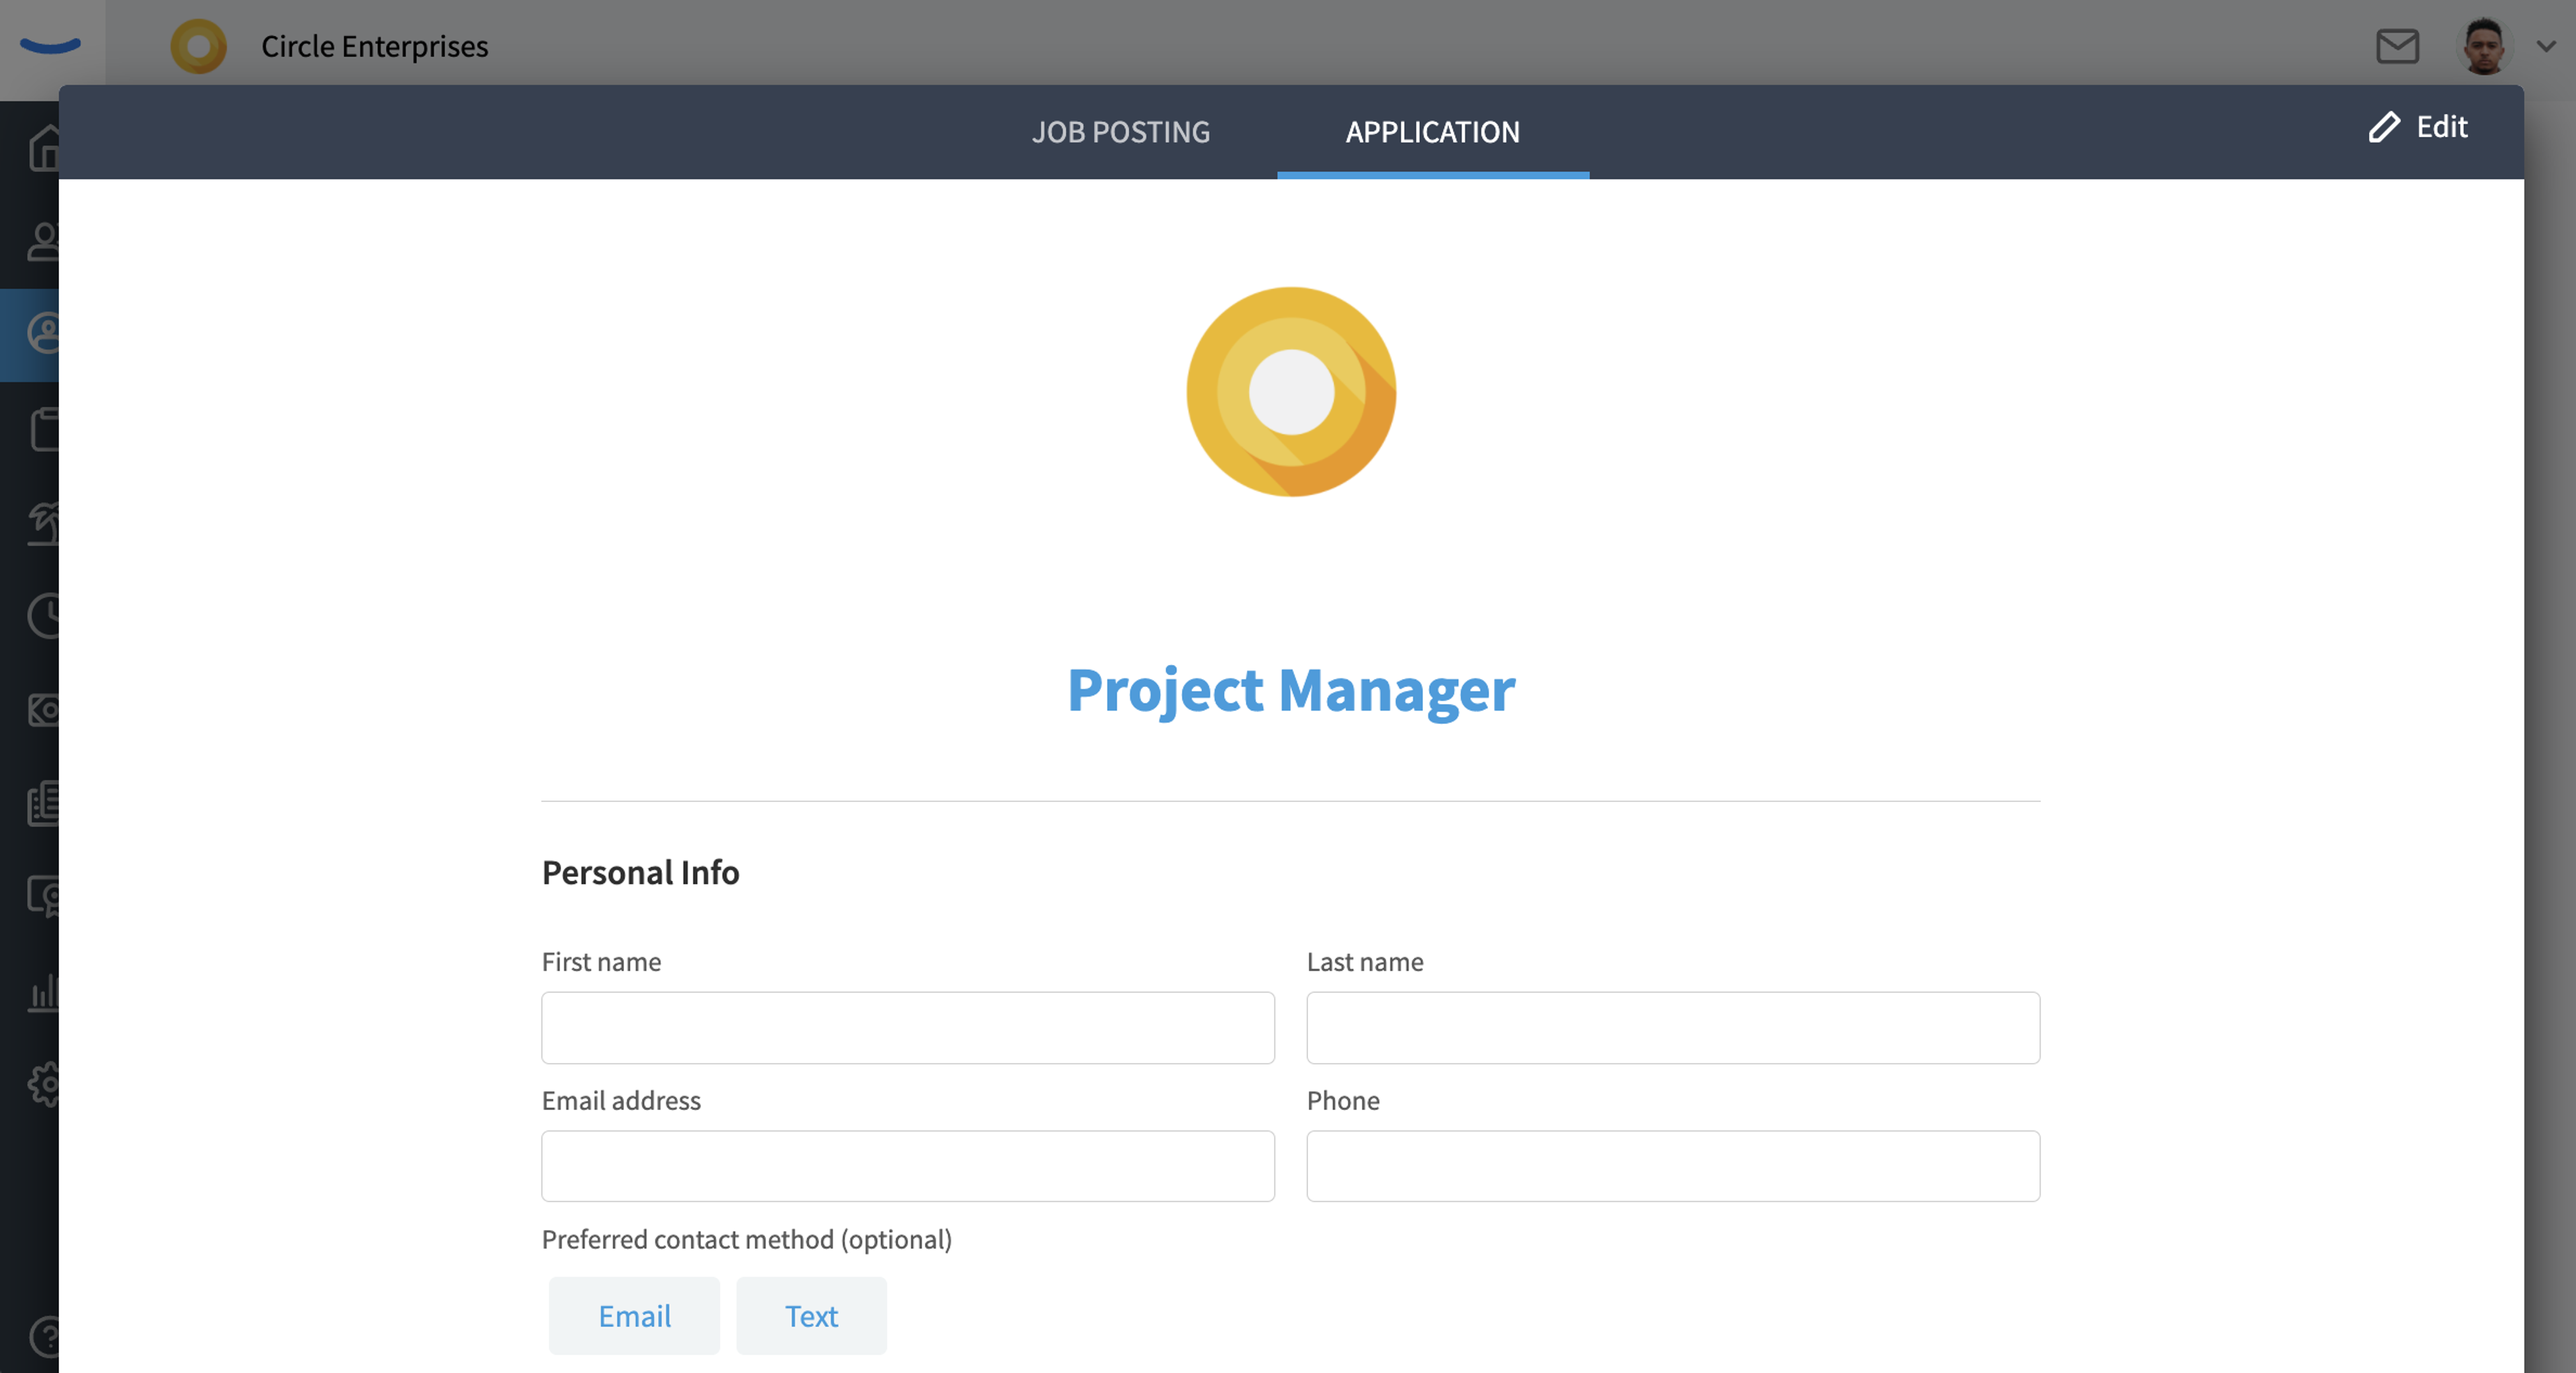Open the palm tree time-off icon

pyautogui.click(x=44, y=523)
